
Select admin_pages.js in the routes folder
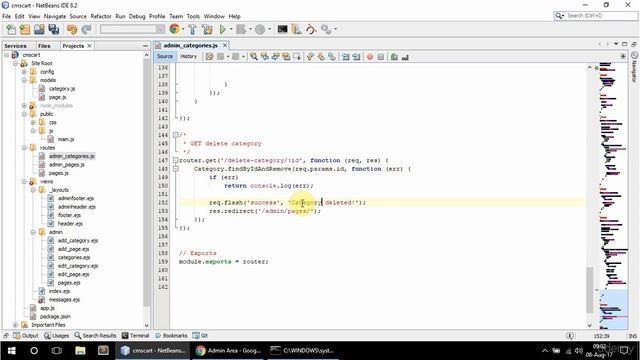pos(67,164)
